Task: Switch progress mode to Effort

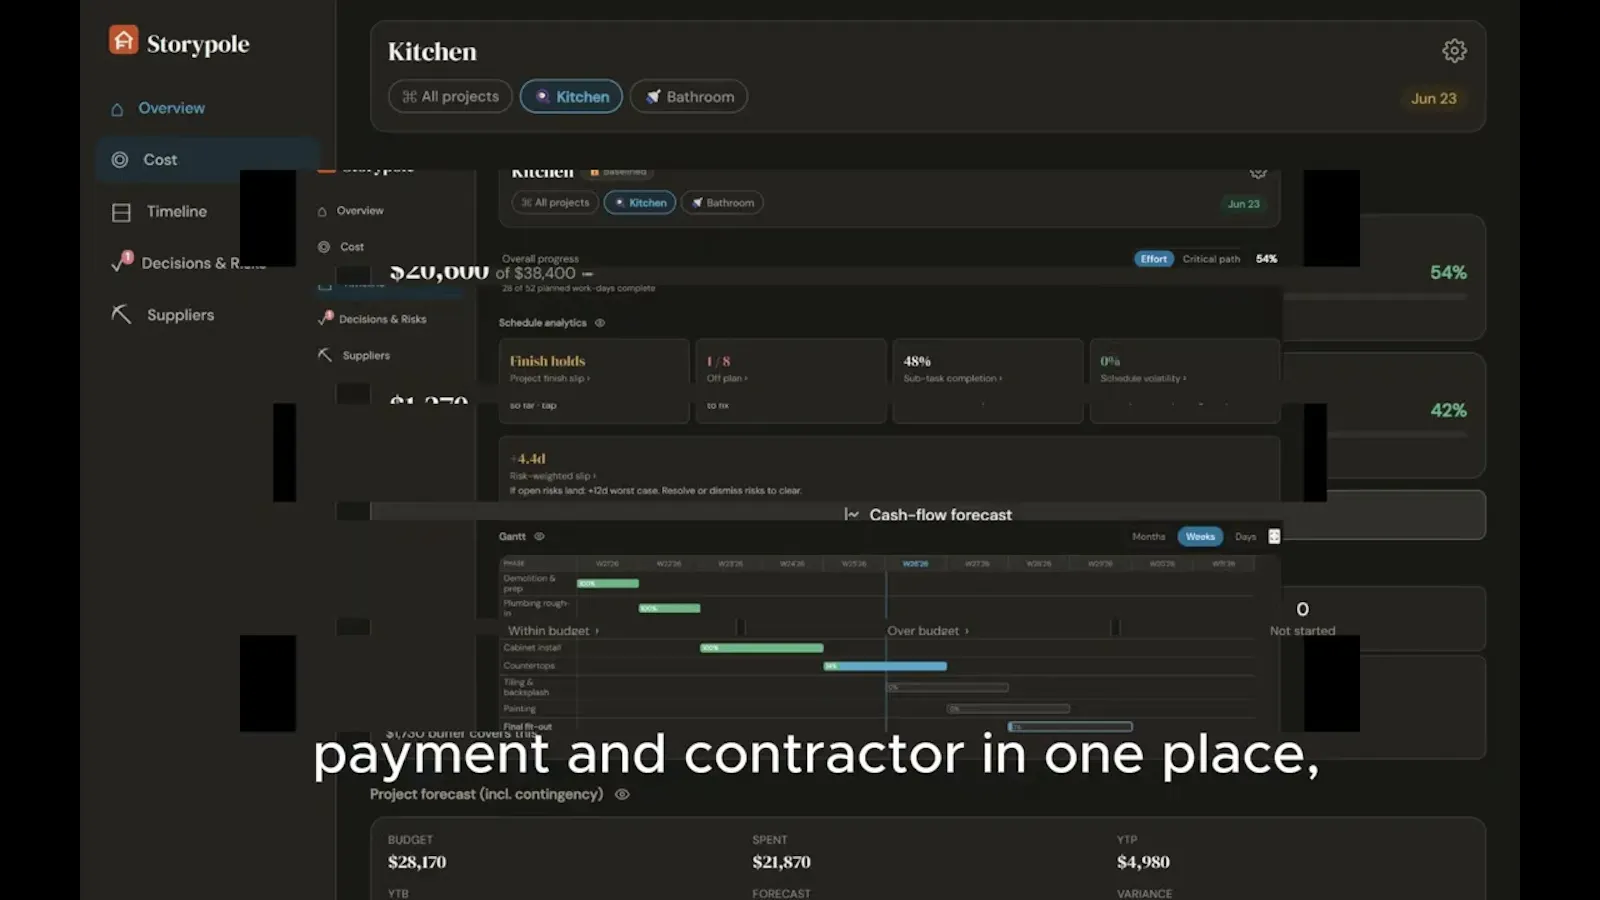Action: pos(1154,259)
